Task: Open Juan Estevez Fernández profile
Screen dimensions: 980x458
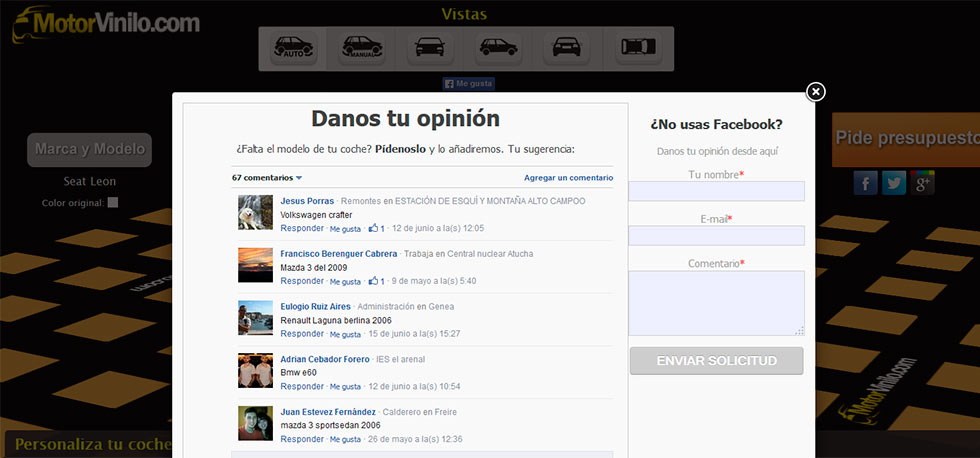Action: click(328, 412)
